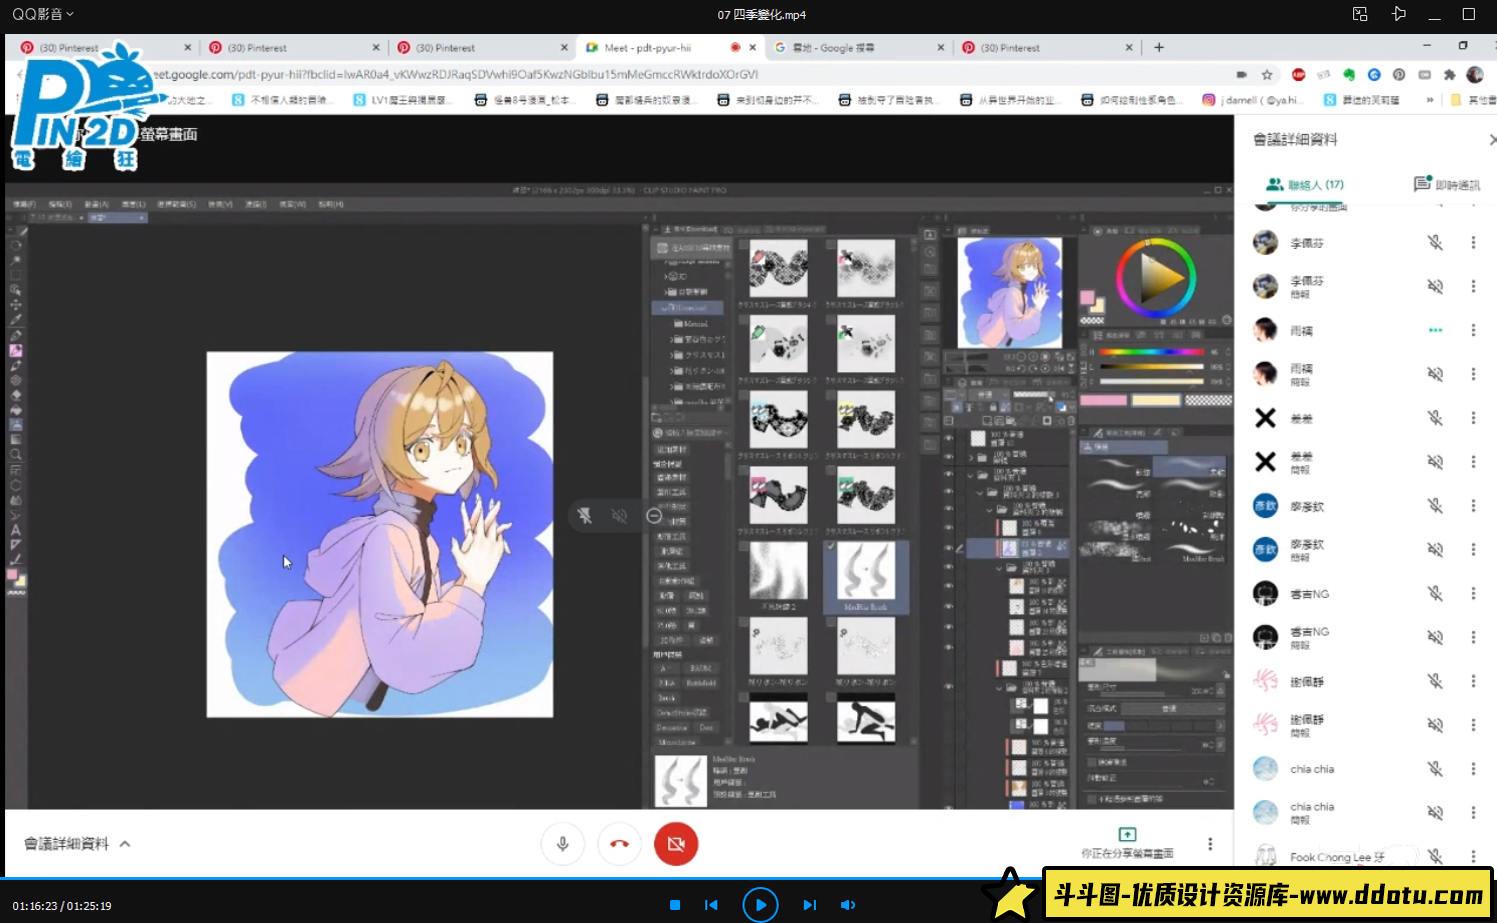Click the muted mic icon for 睿吉NG

coord(1435,594)
